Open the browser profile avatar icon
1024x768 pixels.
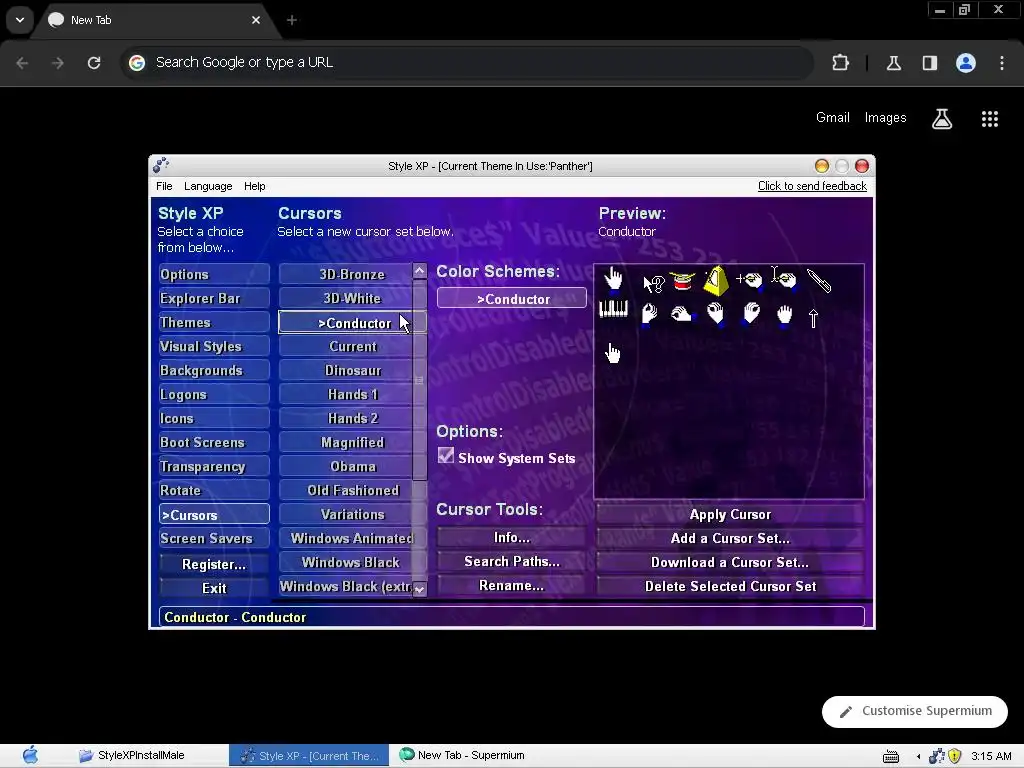point(966,63)
